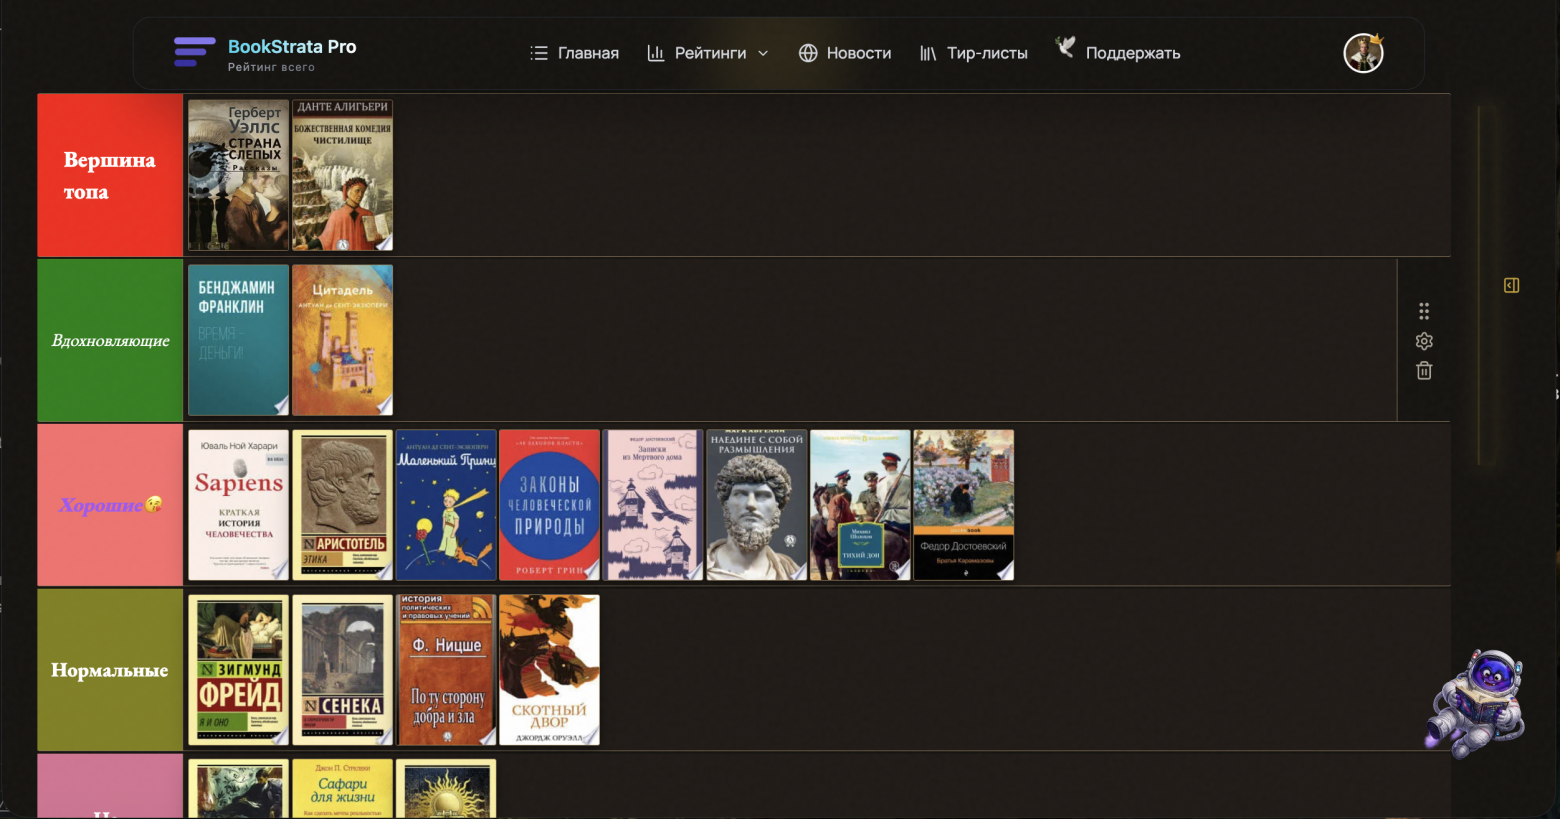This screenshot has width=1560, height=819.
Task: Click the vertical scrollbar on the right
Action: [x=1486, y=285]
